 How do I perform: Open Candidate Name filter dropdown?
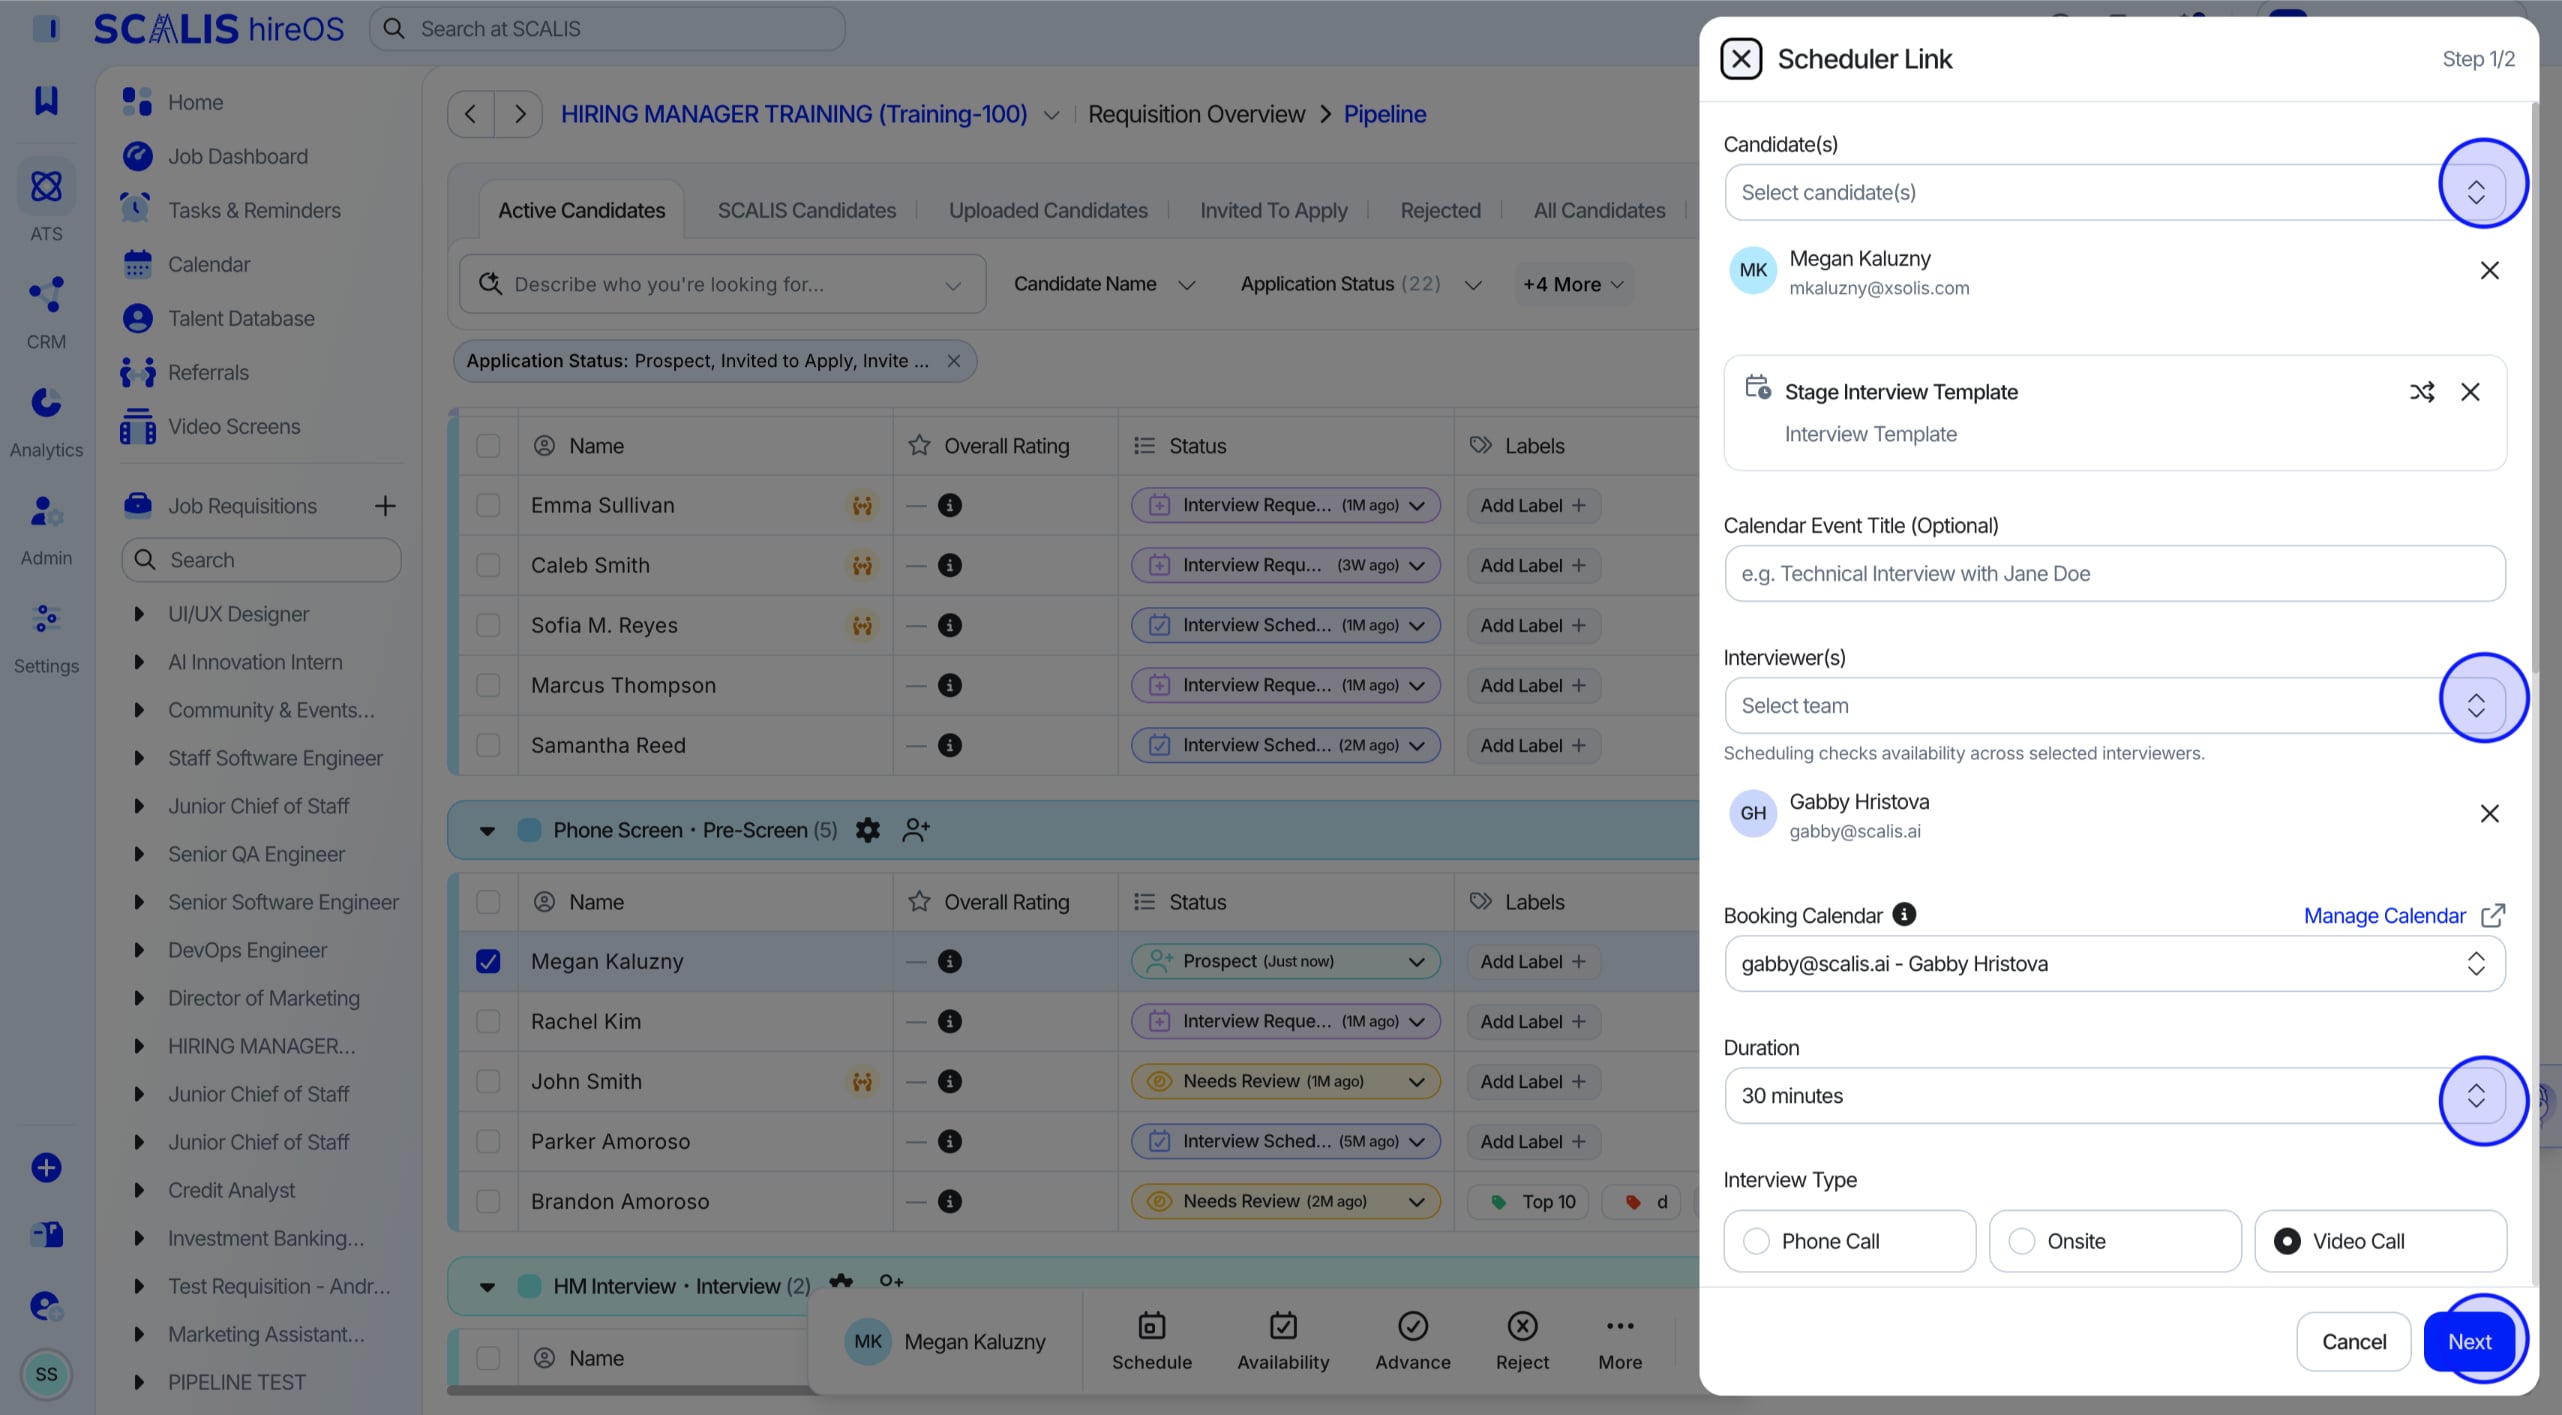1104,285
